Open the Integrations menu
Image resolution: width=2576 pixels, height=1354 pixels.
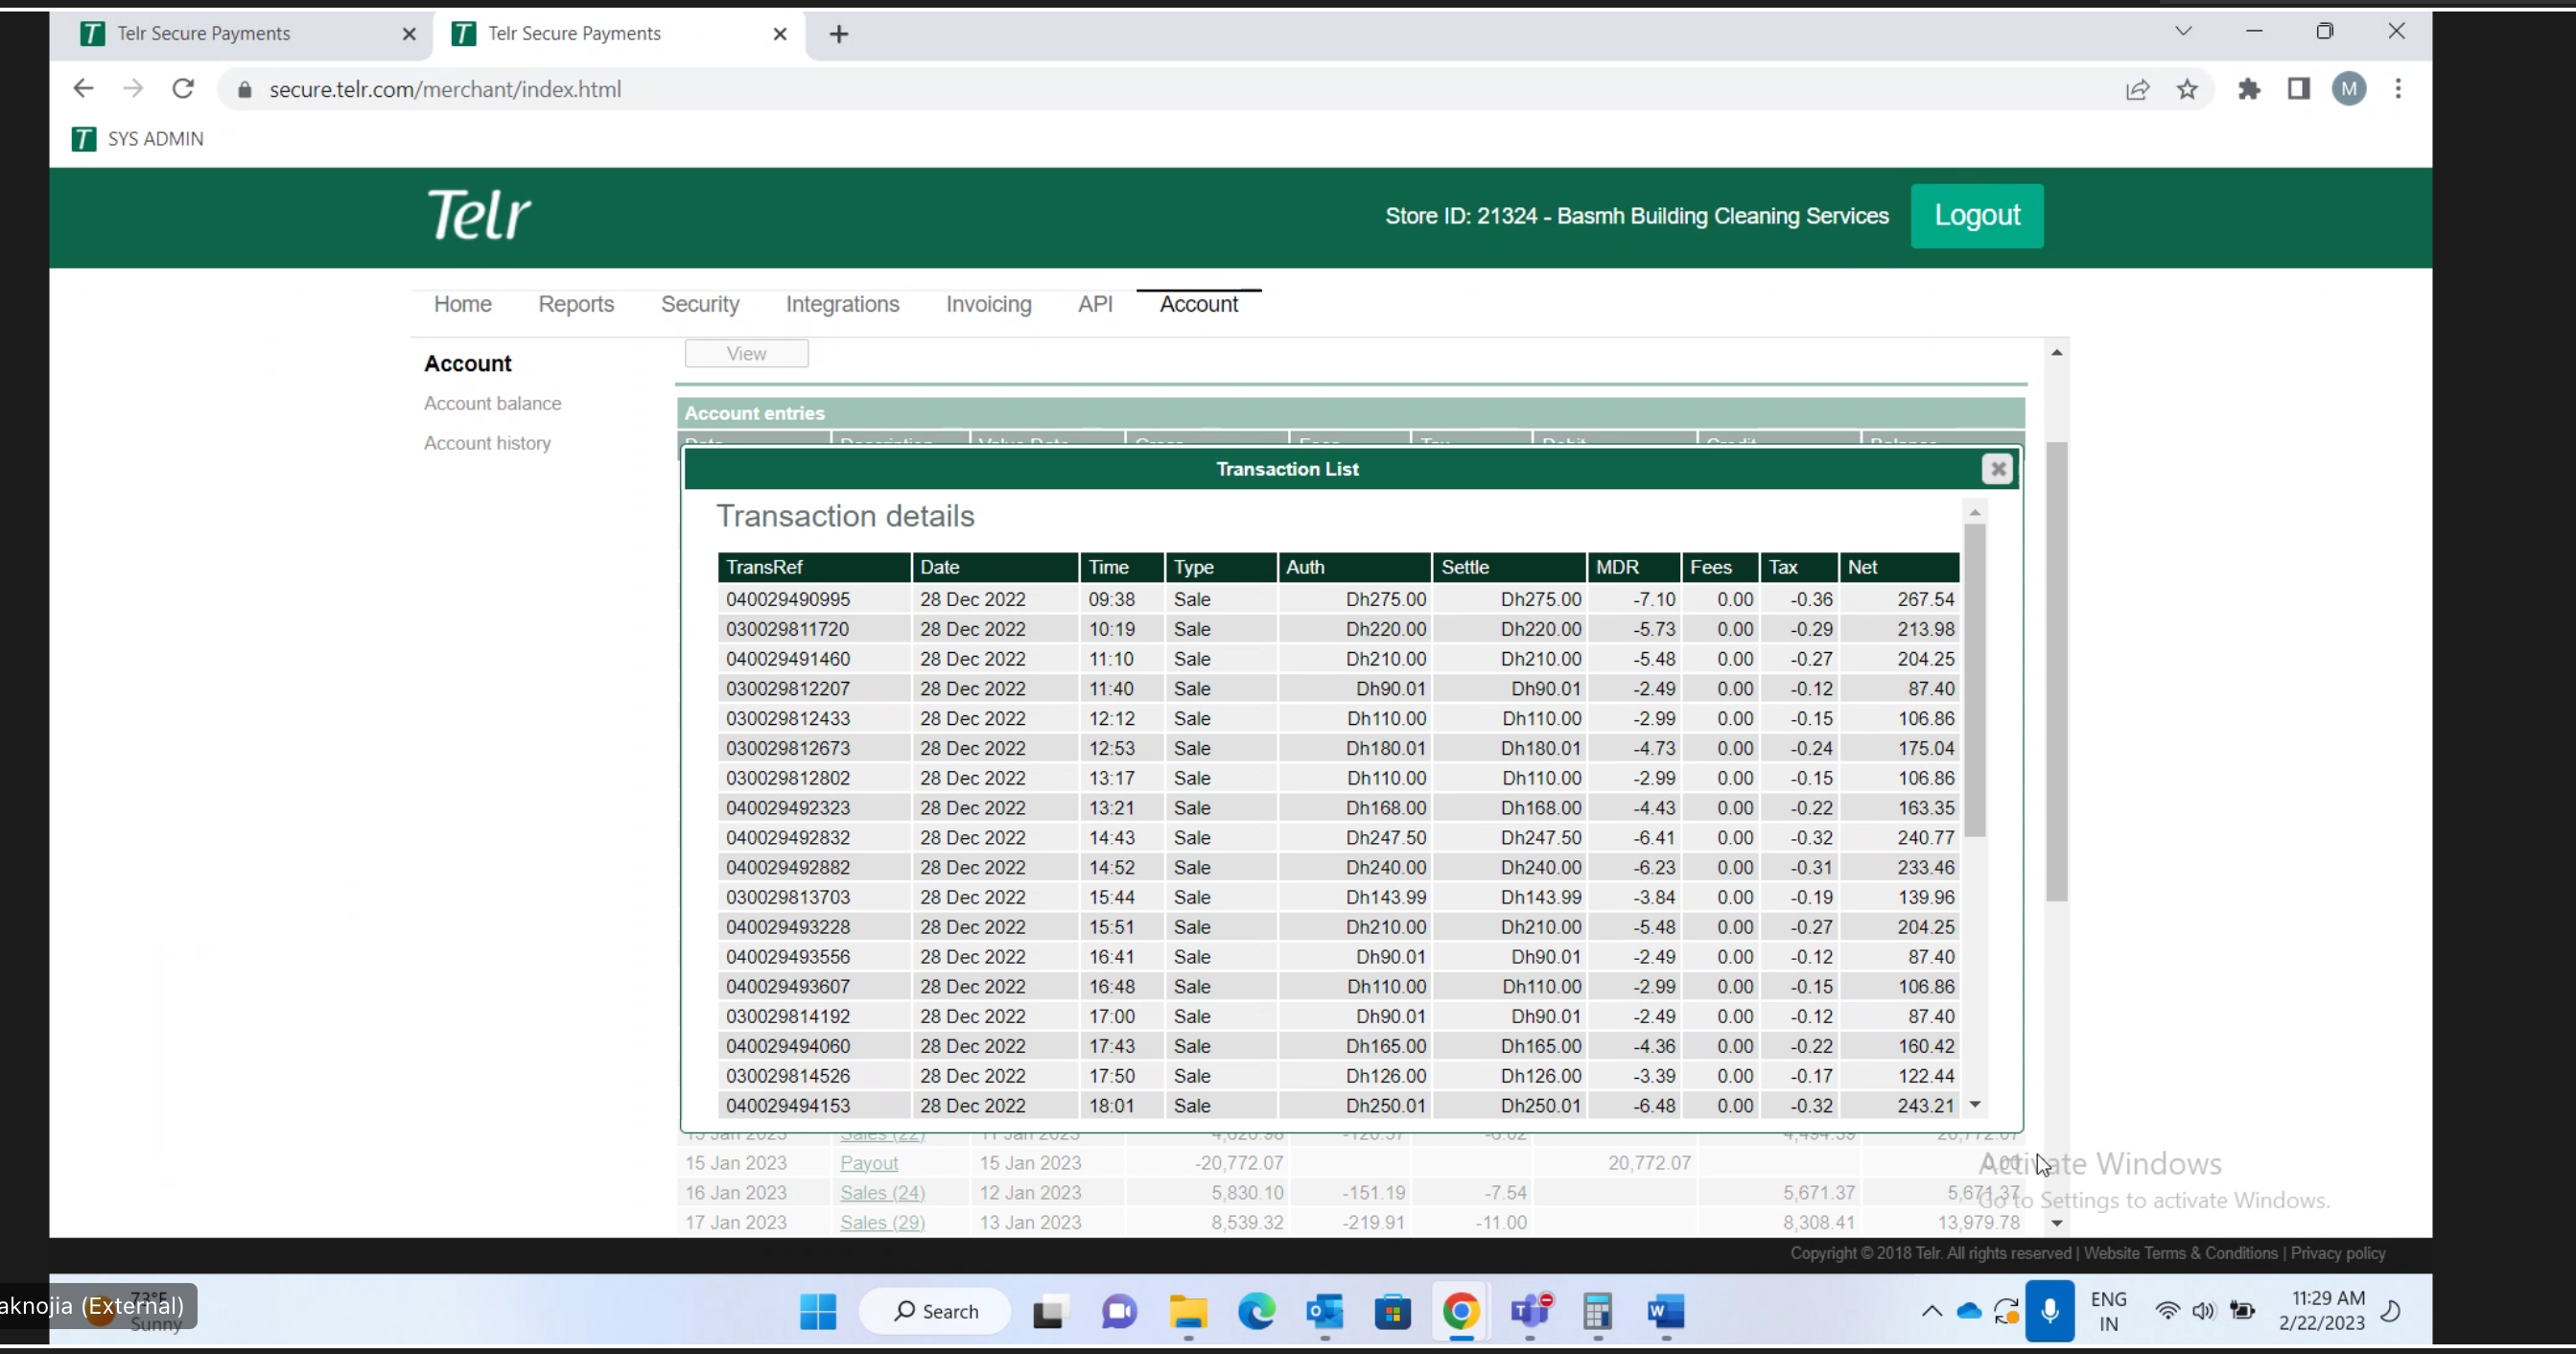point(842,304)
